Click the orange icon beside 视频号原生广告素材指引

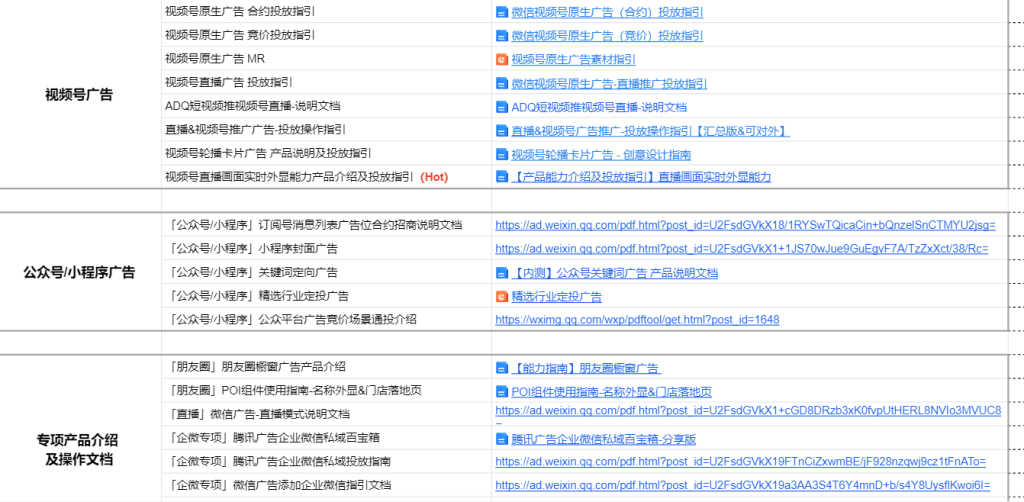pos(502,59)
